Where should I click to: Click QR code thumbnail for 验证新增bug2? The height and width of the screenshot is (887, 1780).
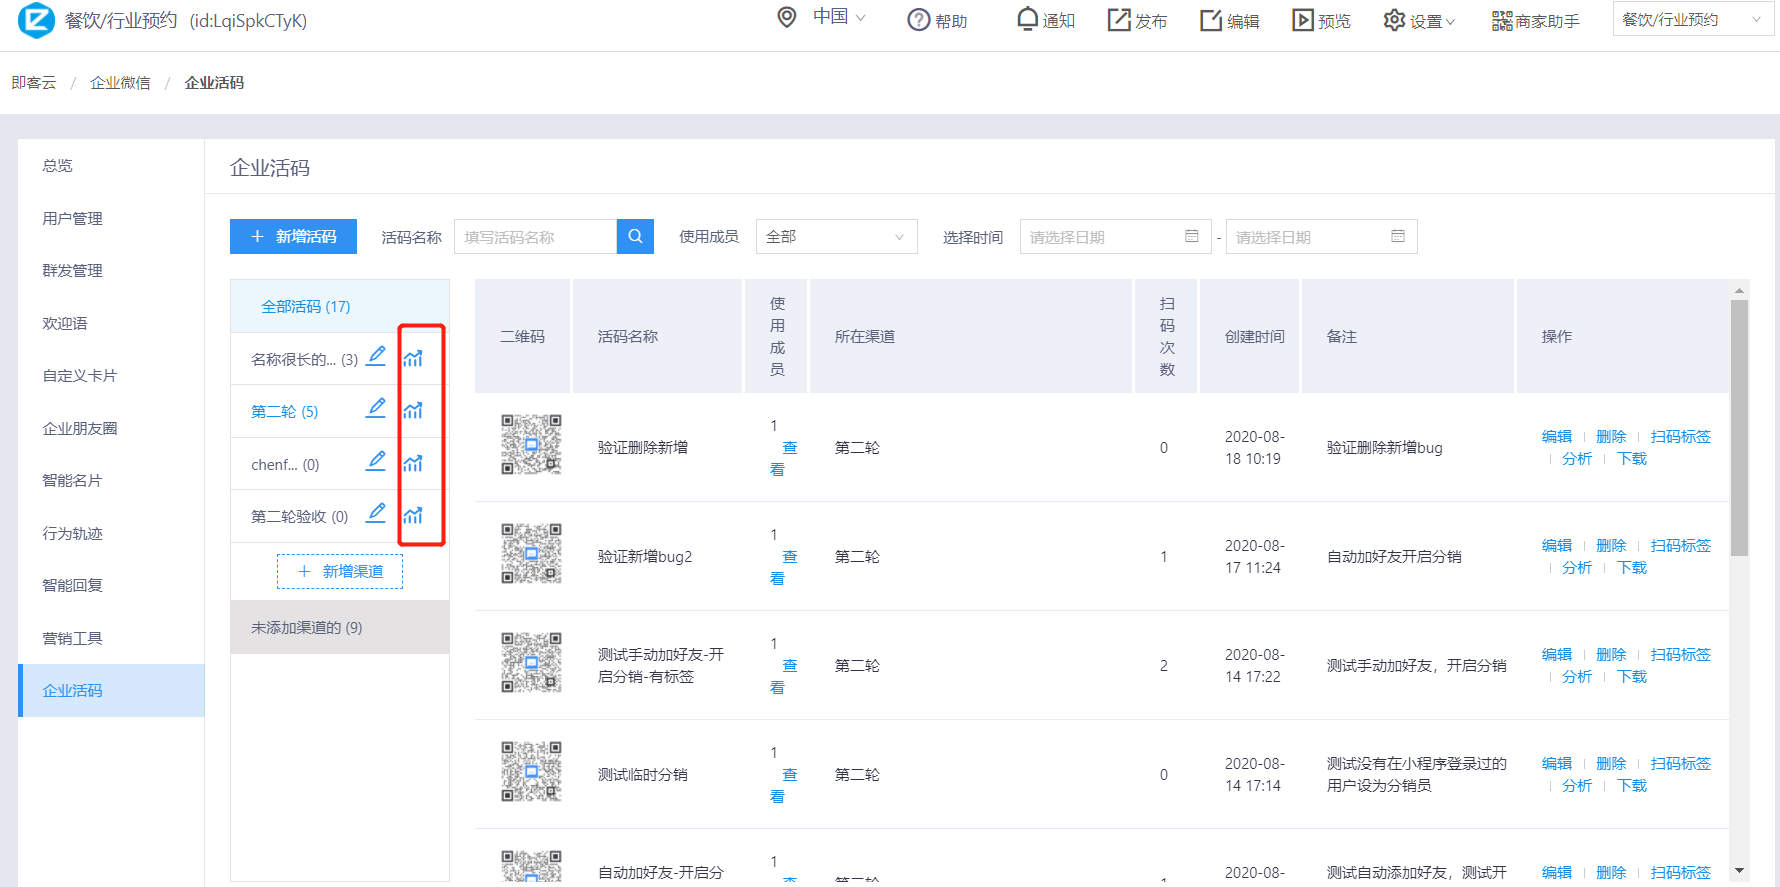click(x=531, y=554)
